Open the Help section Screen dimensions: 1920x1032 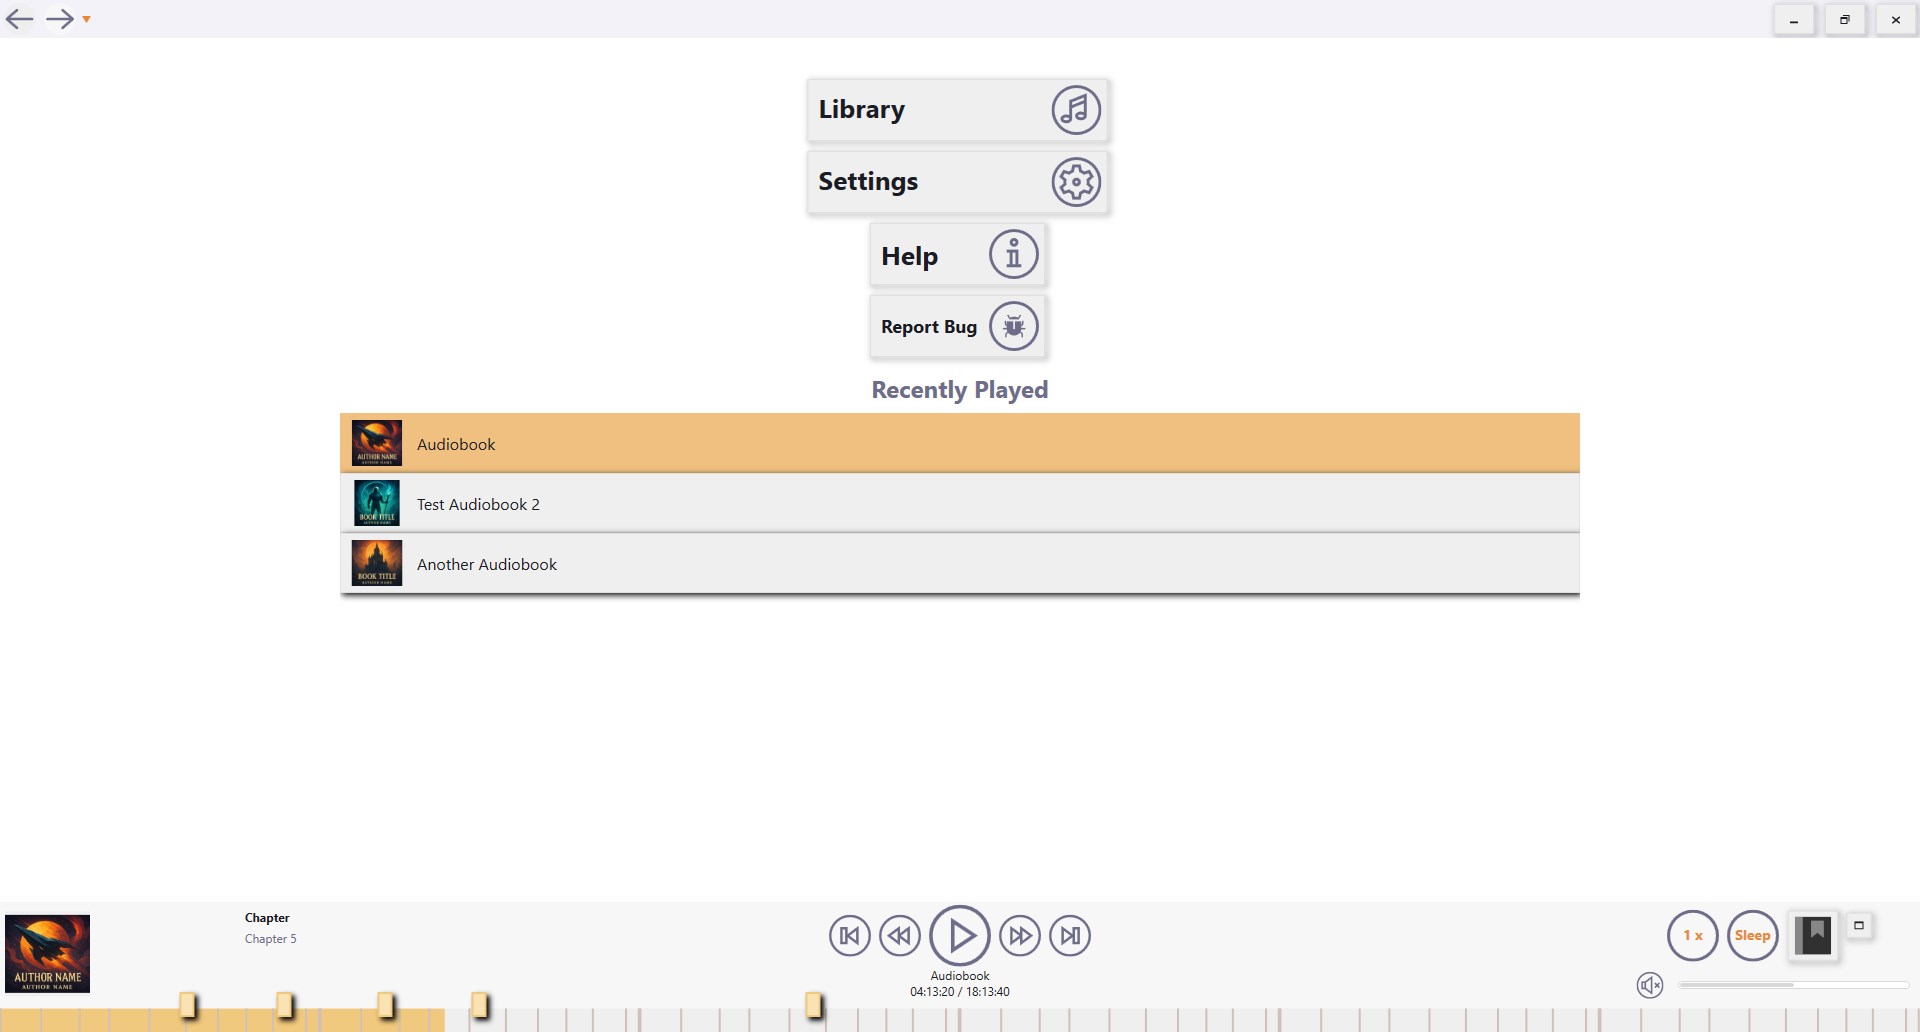coord(957,255)
